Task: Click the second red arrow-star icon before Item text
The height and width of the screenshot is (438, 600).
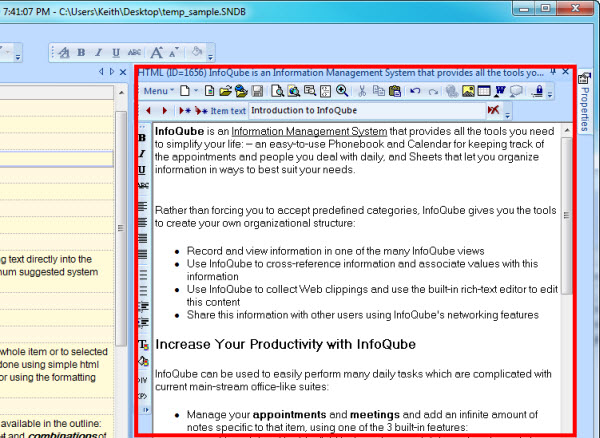Action: tap(201, 111)
